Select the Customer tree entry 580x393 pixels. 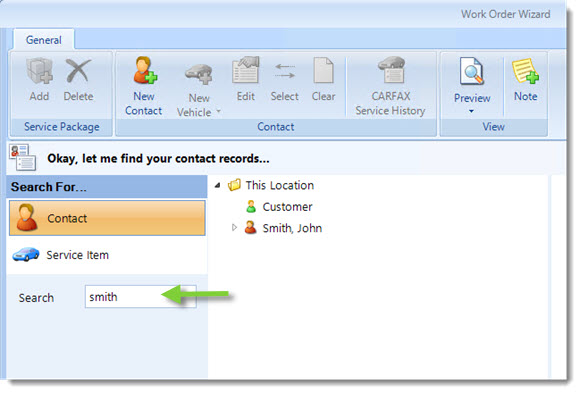click(287, 207)
